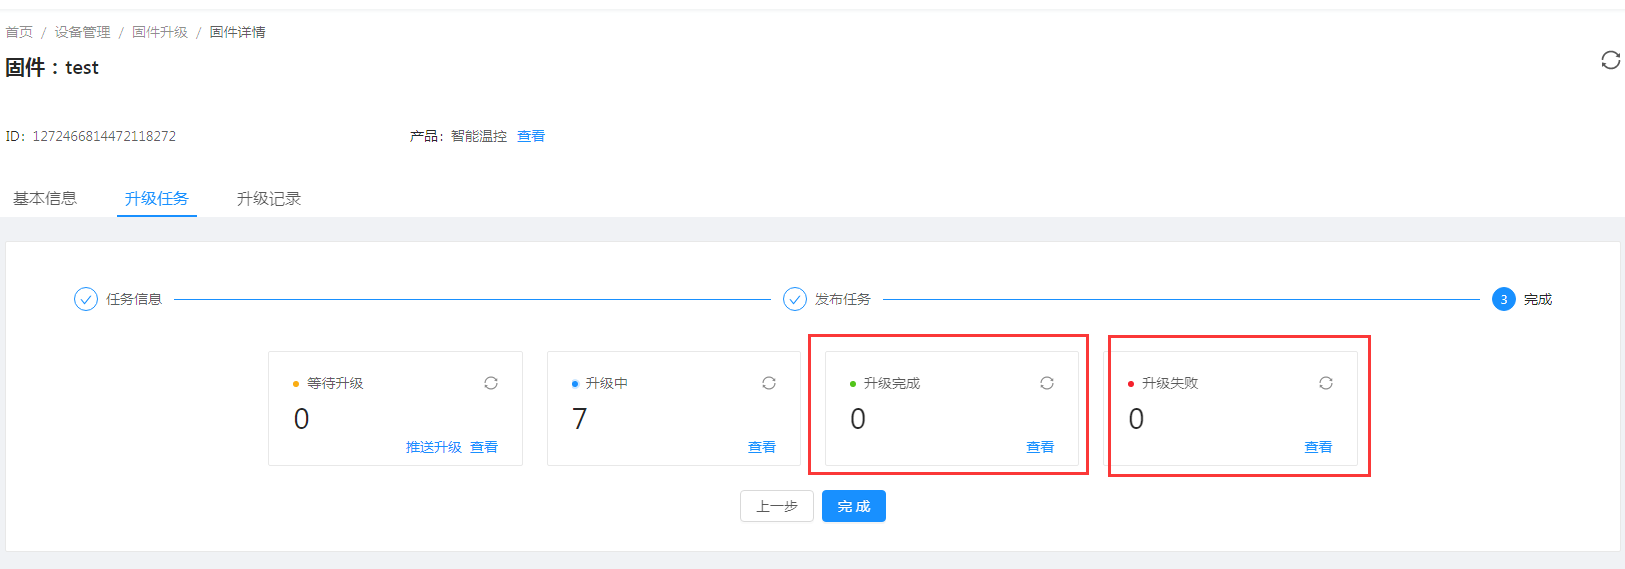The height and width of the screenshot is (569, 1625).
Task: Open the 升级记录 tab
Action: click(x=269, y=198)
